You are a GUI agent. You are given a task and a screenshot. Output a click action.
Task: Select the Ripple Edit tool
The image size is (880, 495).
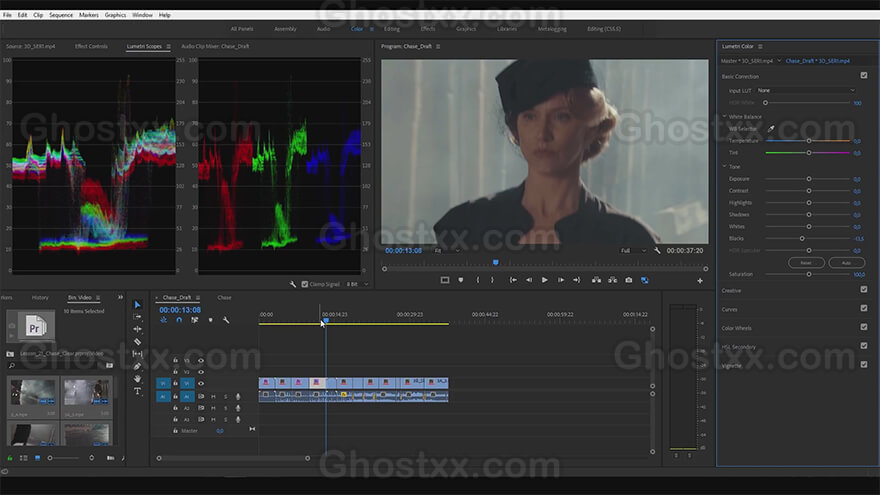pos(138,329)
